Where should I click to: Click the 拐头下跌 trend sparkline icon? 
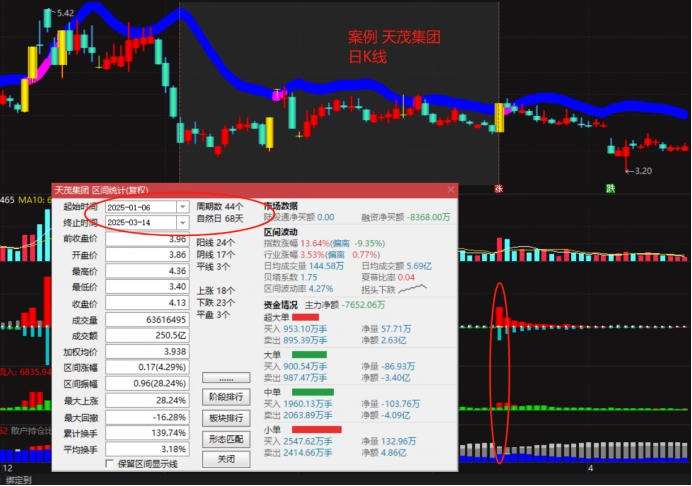tap(412, 289)
